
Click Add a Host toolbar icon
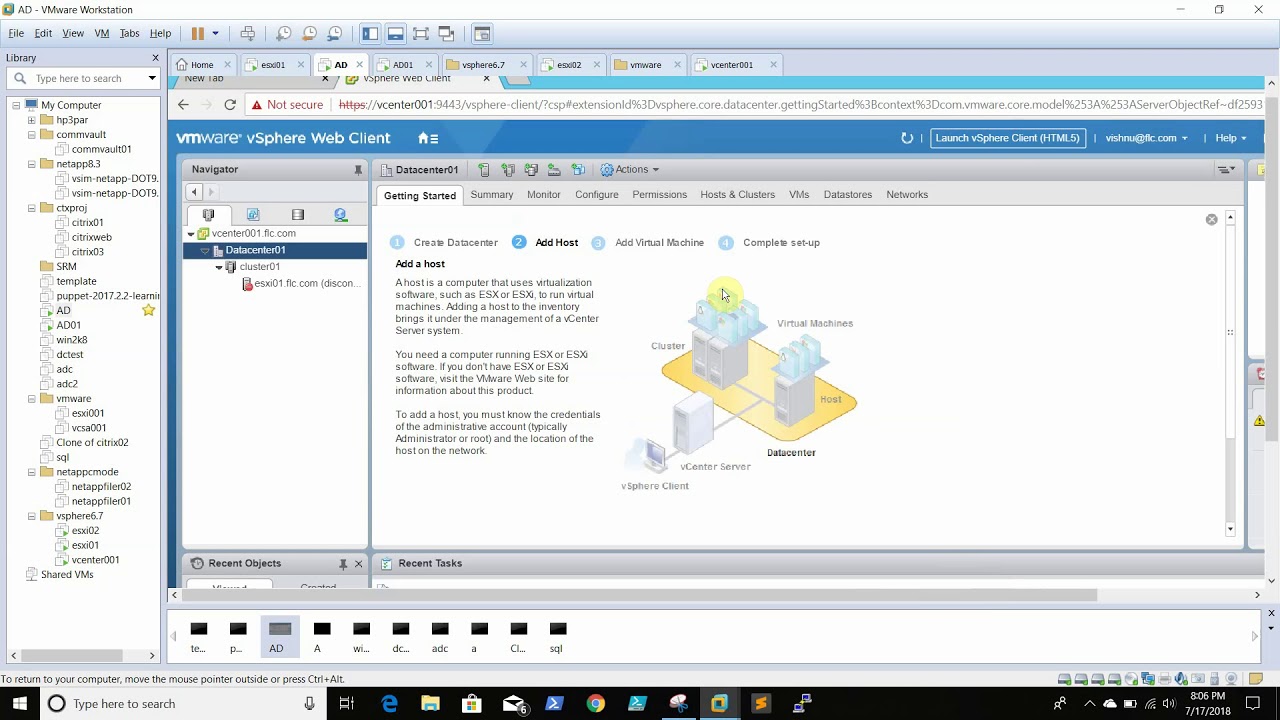(484, 170)
